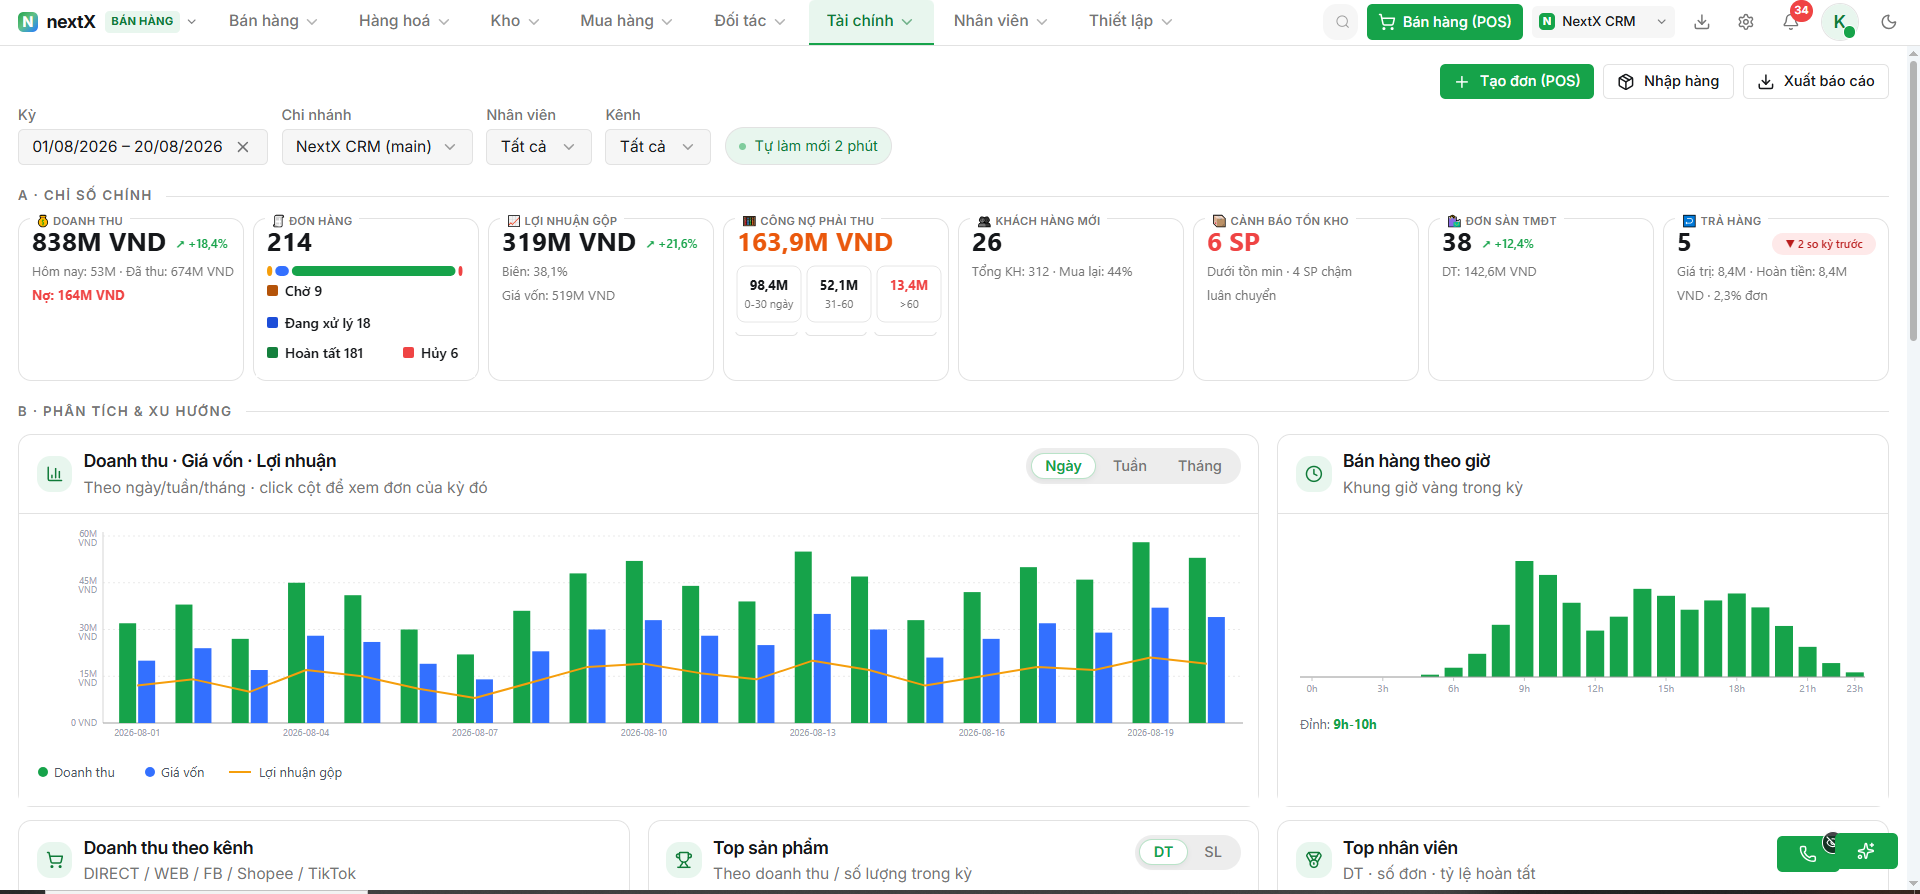Image resolution: width=1920 pixels, height=894 pixels.
Task: Click Xuất báo cáo button
Action: pos(1816,82)
